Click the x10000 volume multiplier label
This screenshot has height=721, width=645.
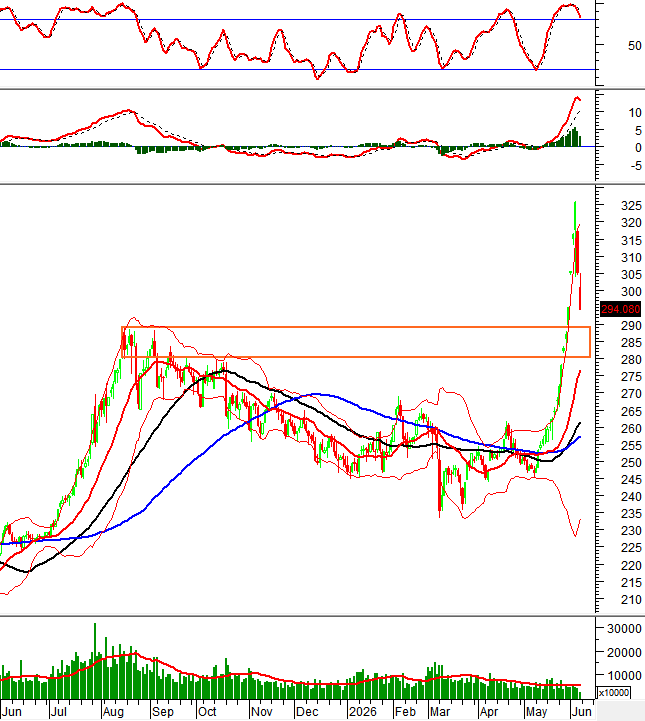[x=614, y=692]
